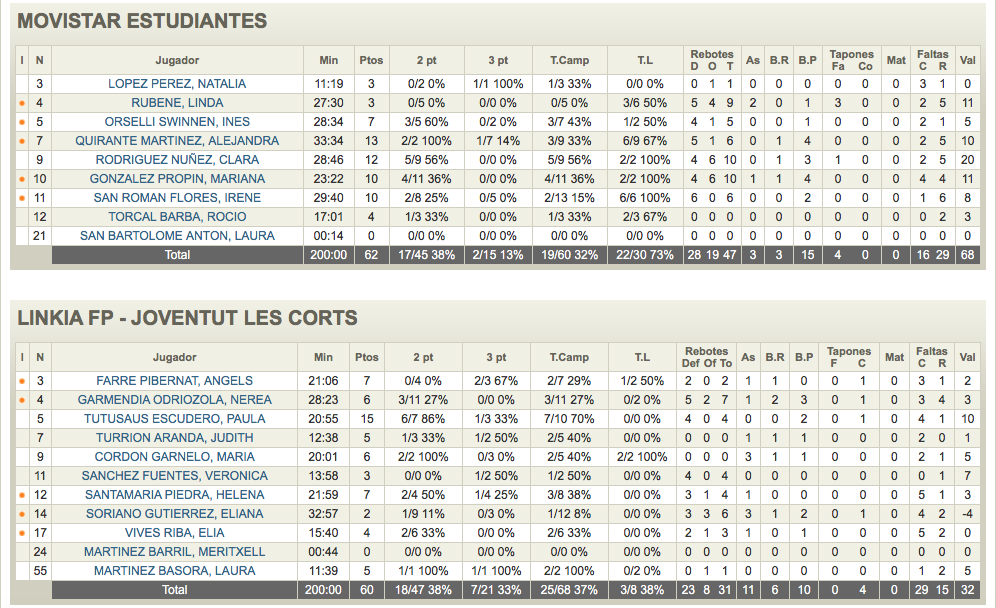Open Martinez Basora, Laura player page
Viewport: 996px width, 608px height.
tap(175, 571)
